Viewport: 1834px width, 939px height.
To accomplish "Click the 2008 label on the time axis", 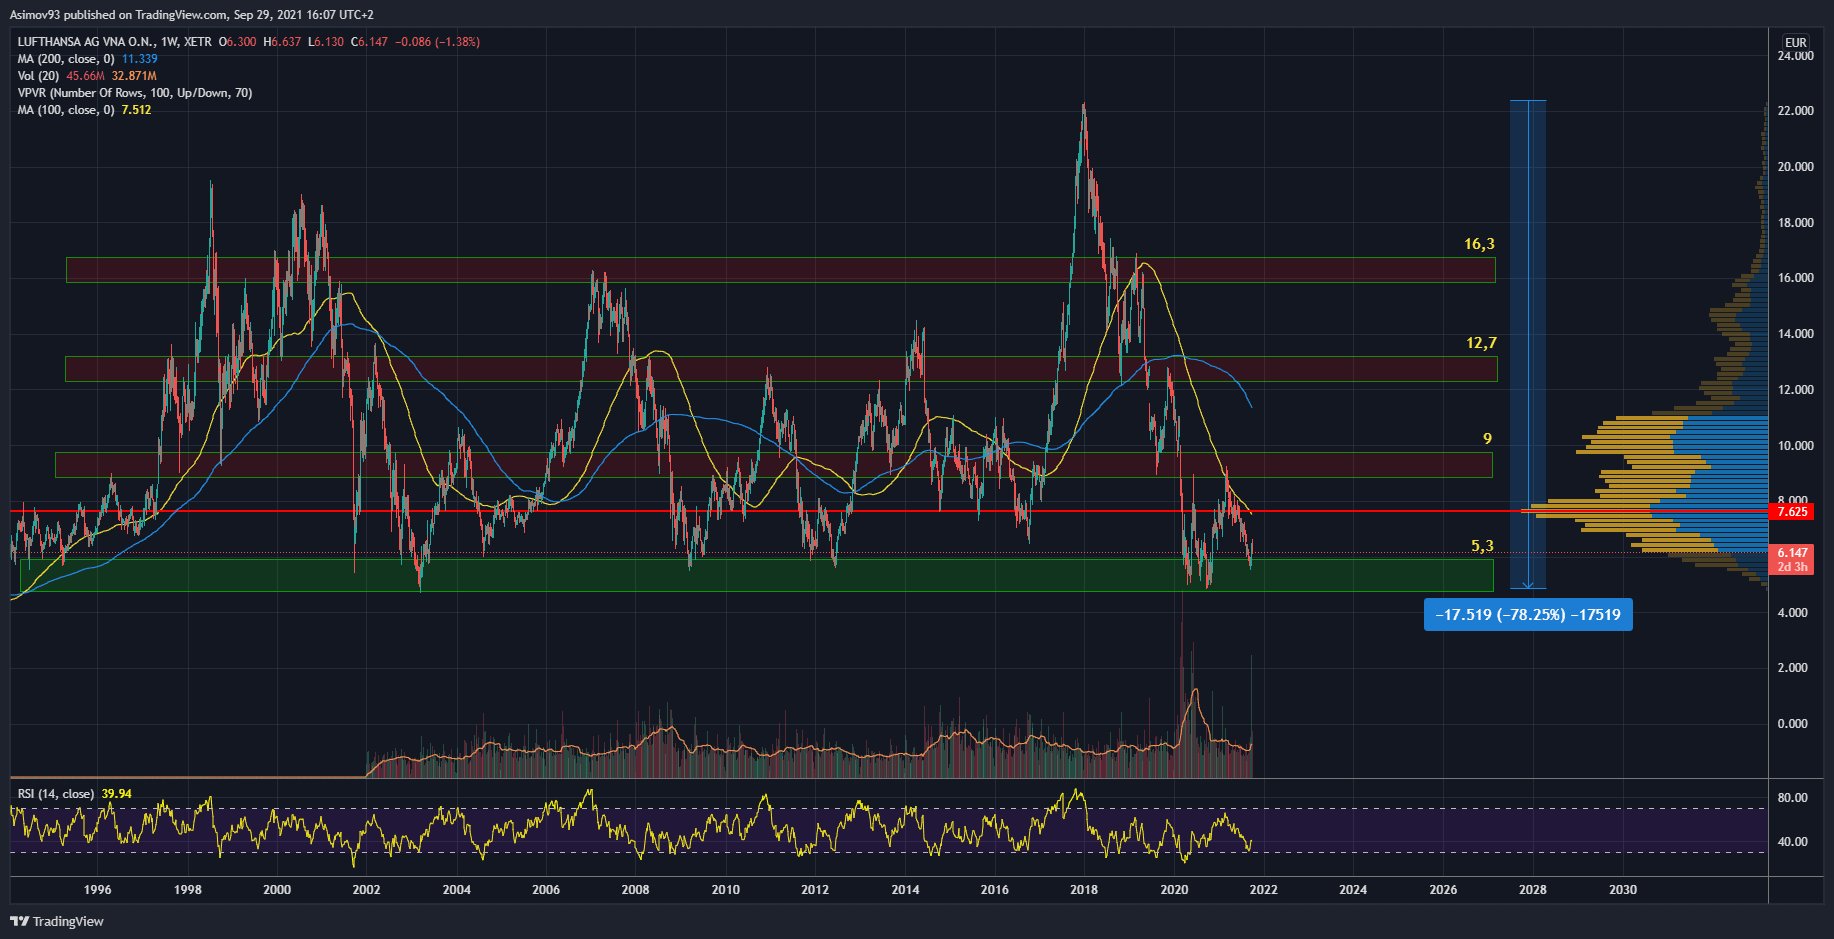I will (x=635, y=889).
